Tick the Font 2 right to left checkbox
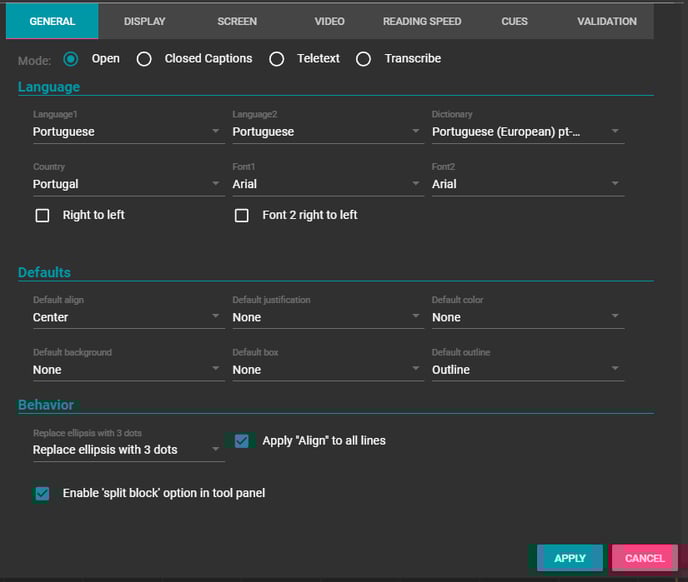Image resolution: width=688 pixels, height=582 pixels. (x=241, y=215)
